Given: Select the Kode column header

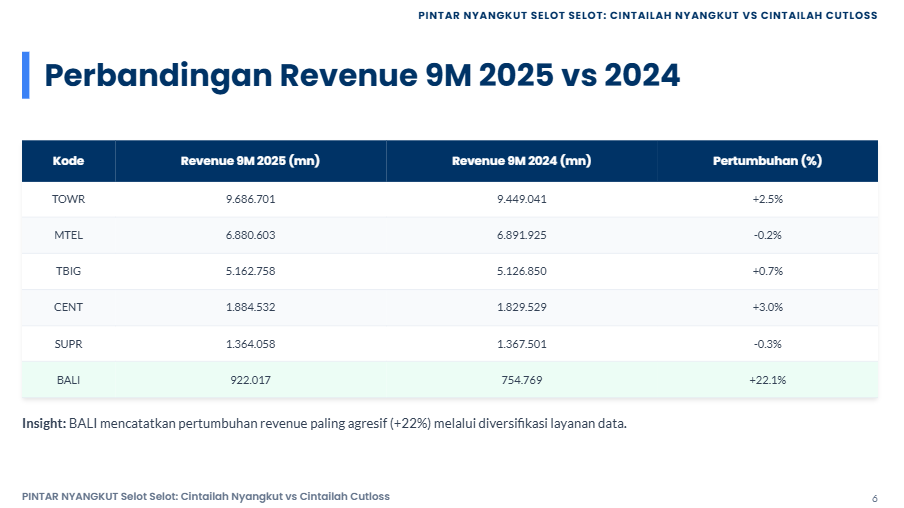Looking at the screenshot, I should click(x=69, y=161).
